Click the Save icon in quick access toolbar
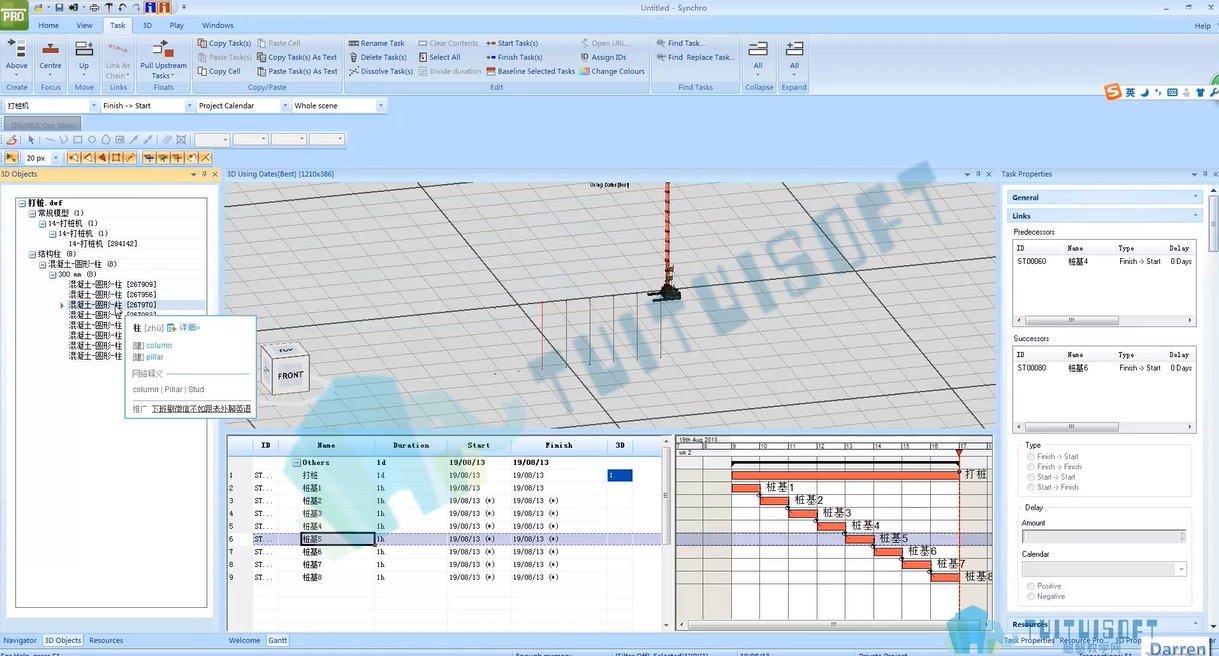1219x656 pixels. 59,7
